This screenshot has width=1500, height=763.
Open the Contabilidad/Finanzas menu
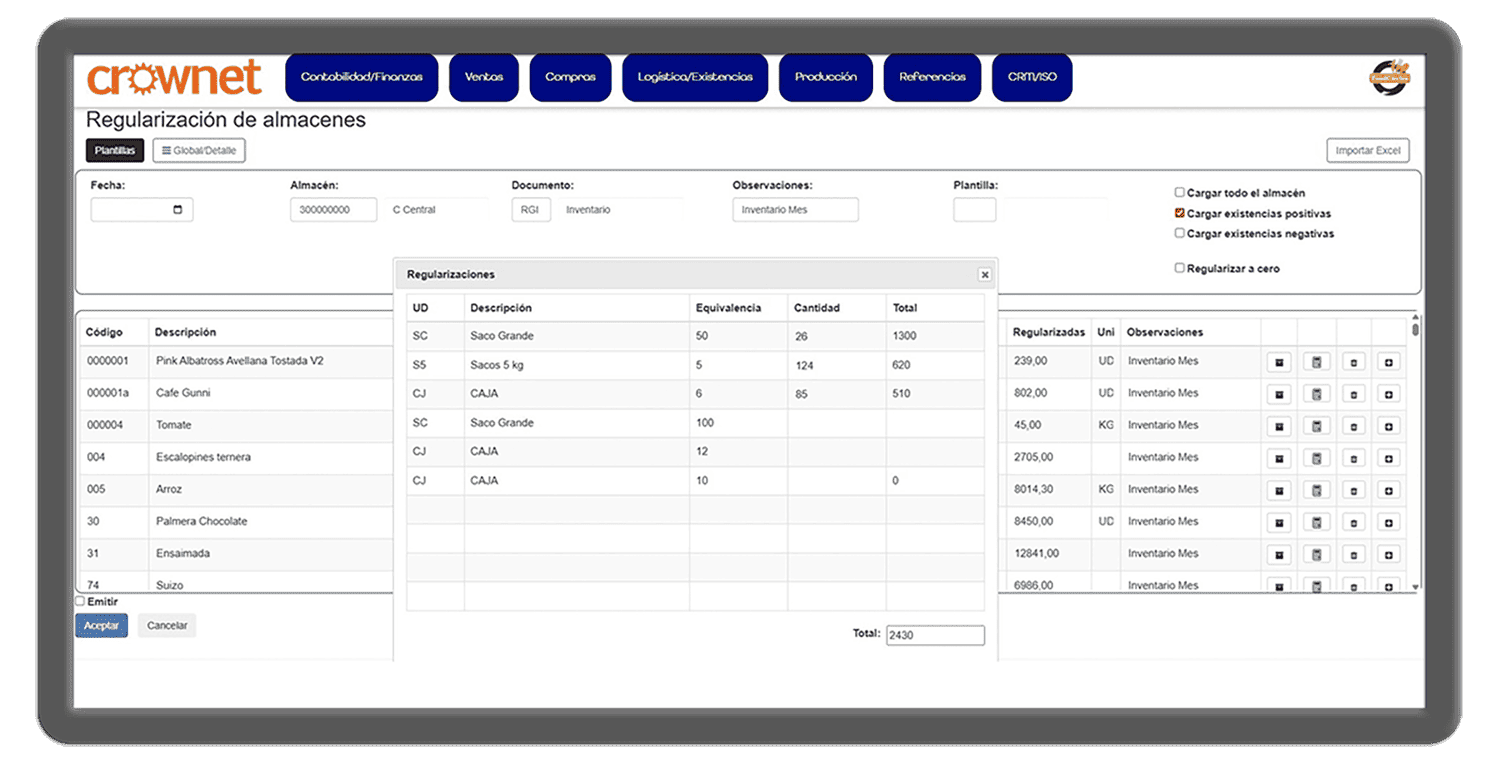pyautogui.click(x=361, y=77)
